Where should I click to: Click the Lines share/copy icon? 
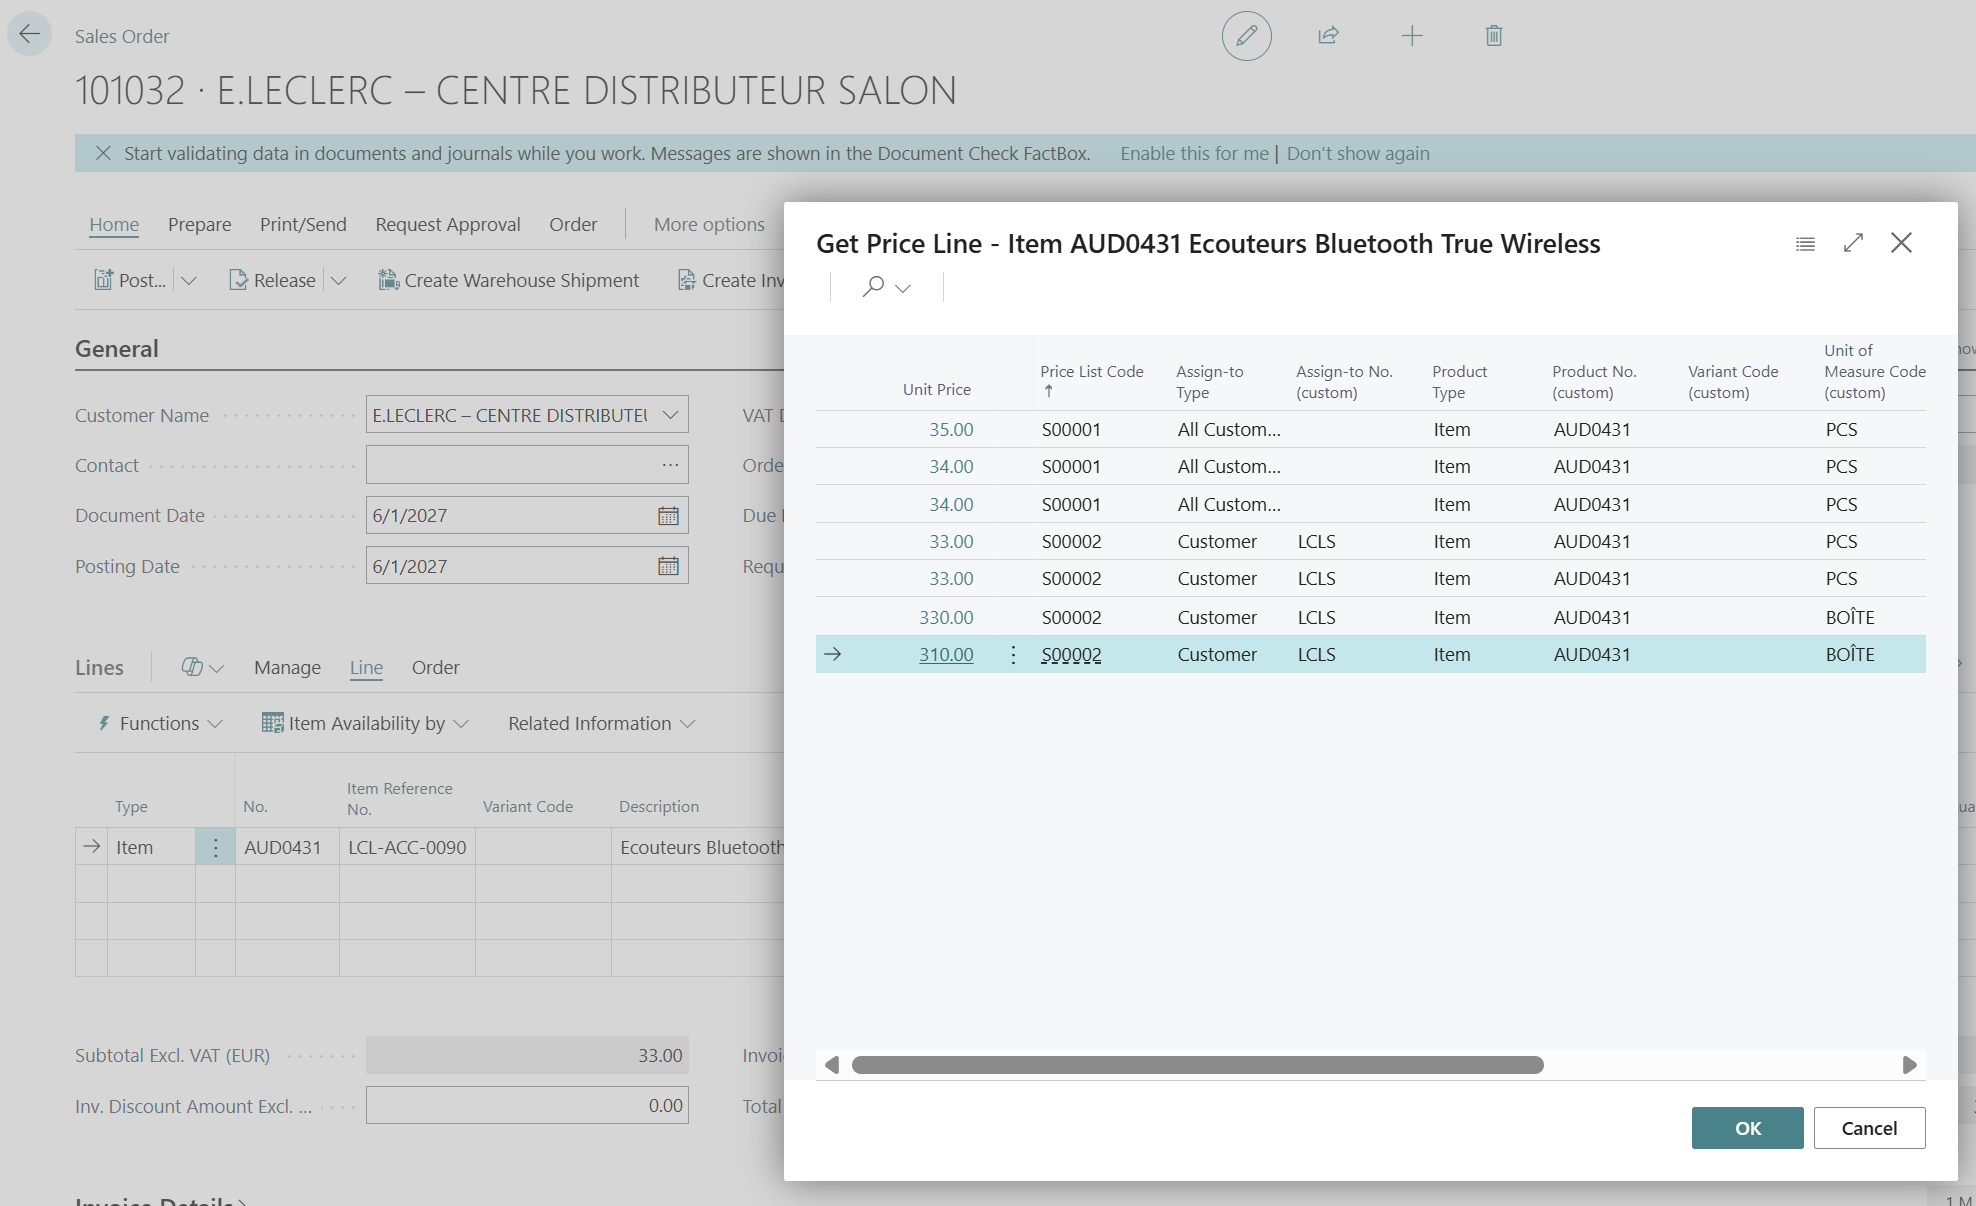[192, 667]
